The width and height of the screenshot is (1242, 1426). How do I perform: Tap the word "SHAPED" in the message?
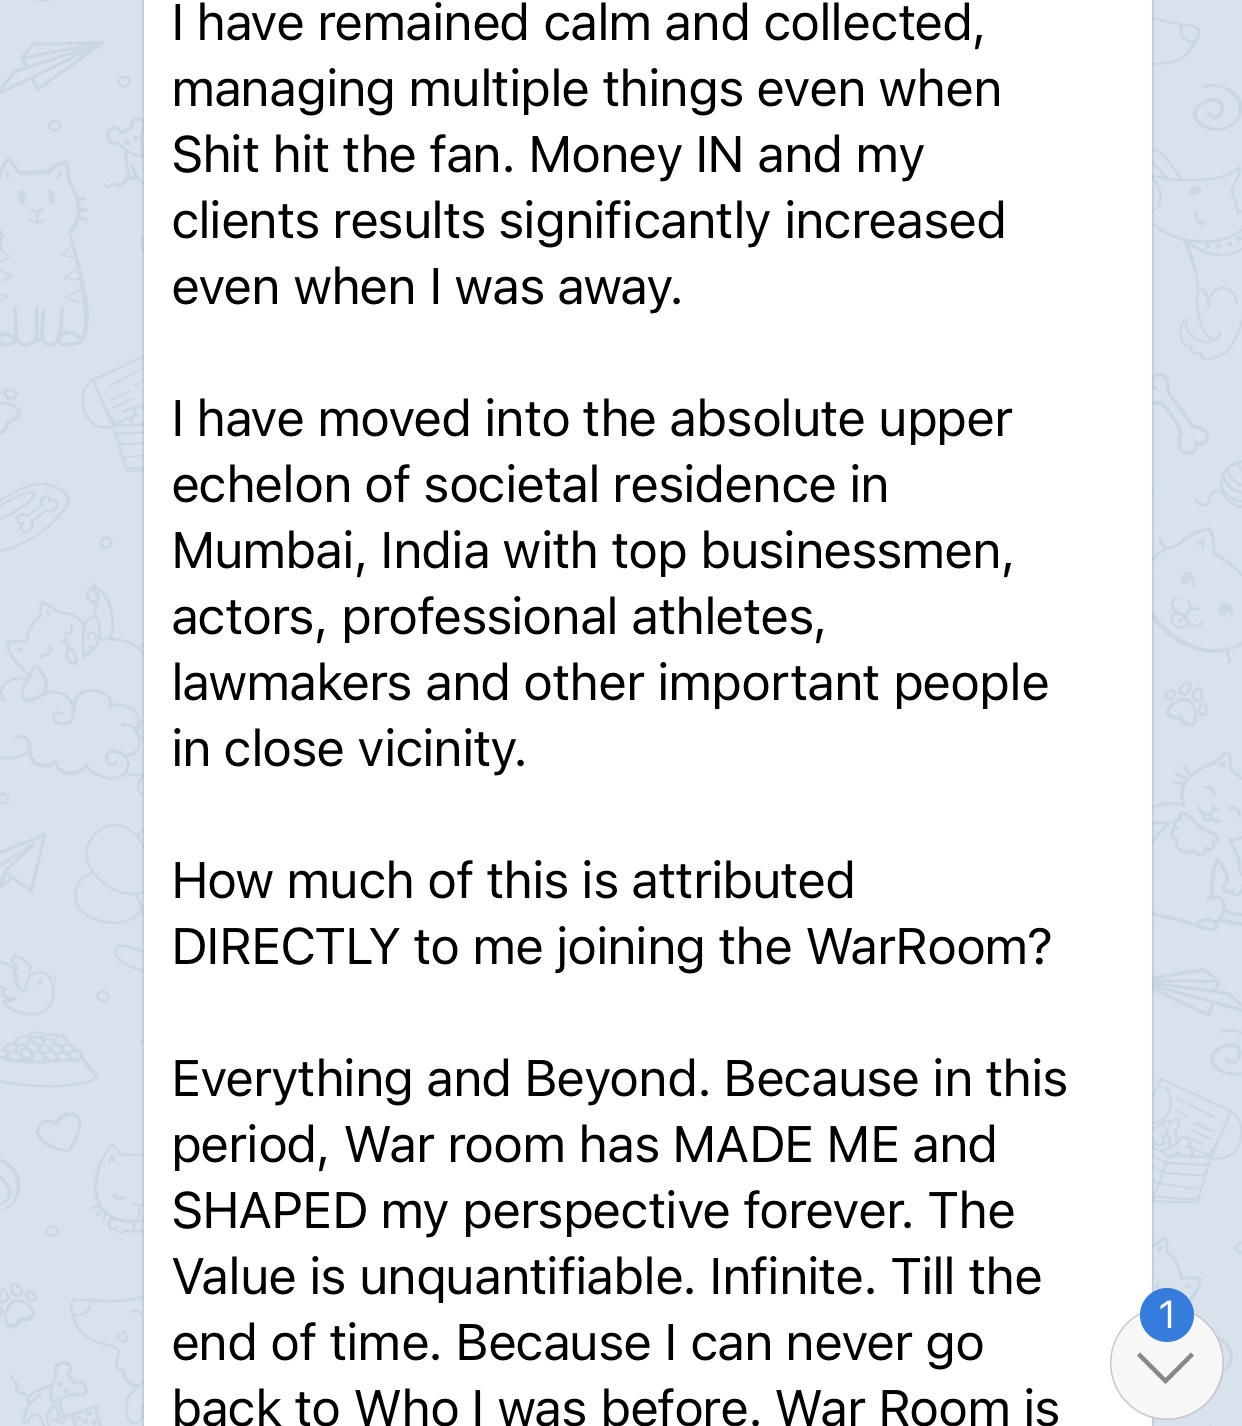[270, 1211]
